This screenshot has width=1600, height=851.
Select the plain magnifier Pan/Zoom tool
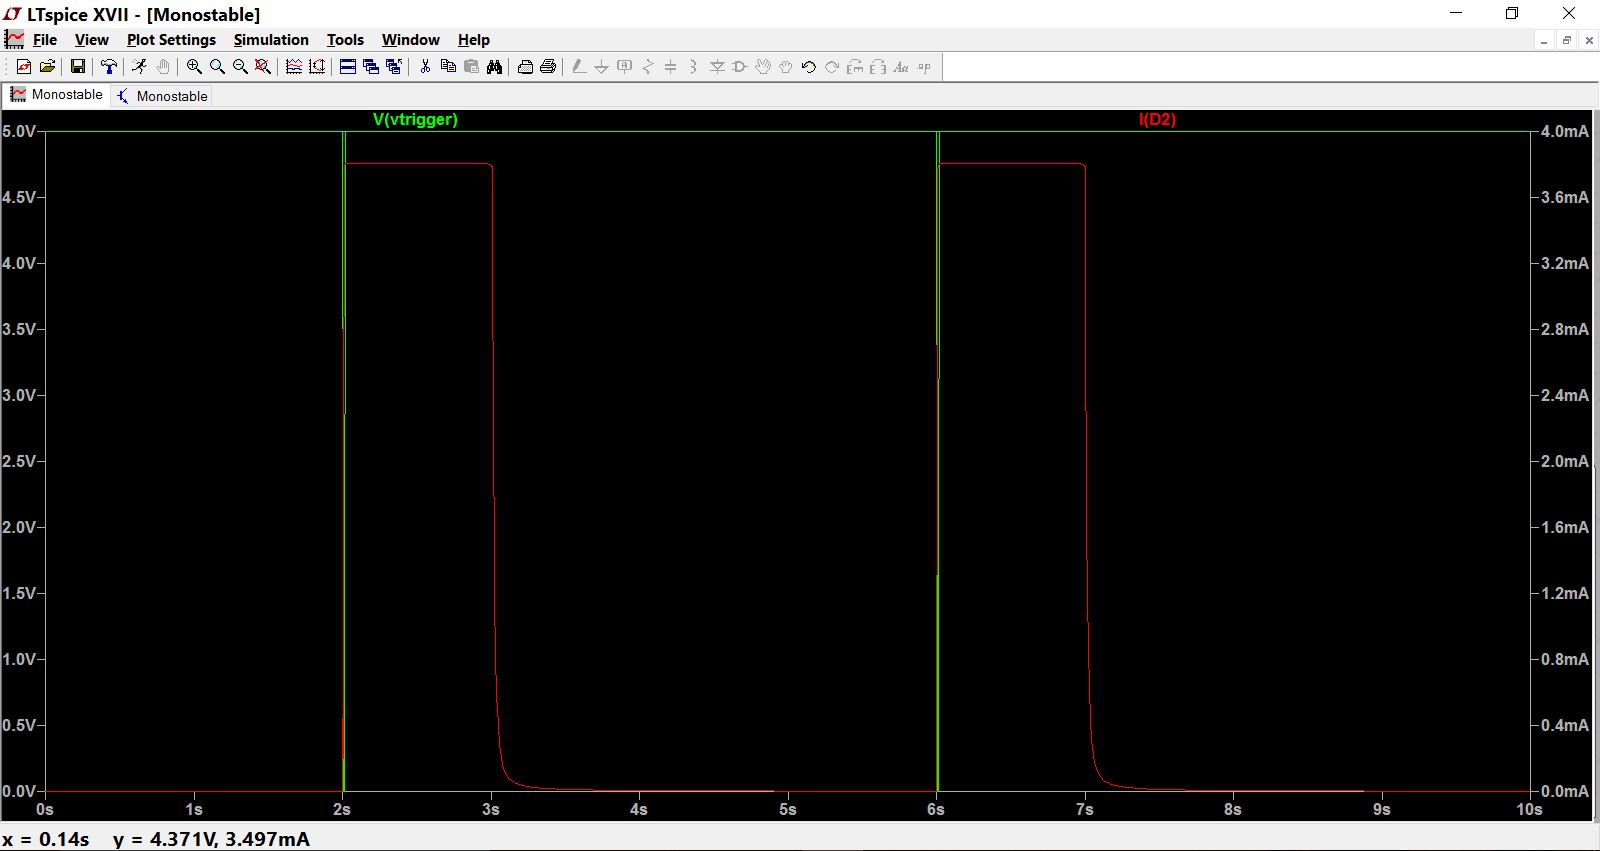[217, 67]
